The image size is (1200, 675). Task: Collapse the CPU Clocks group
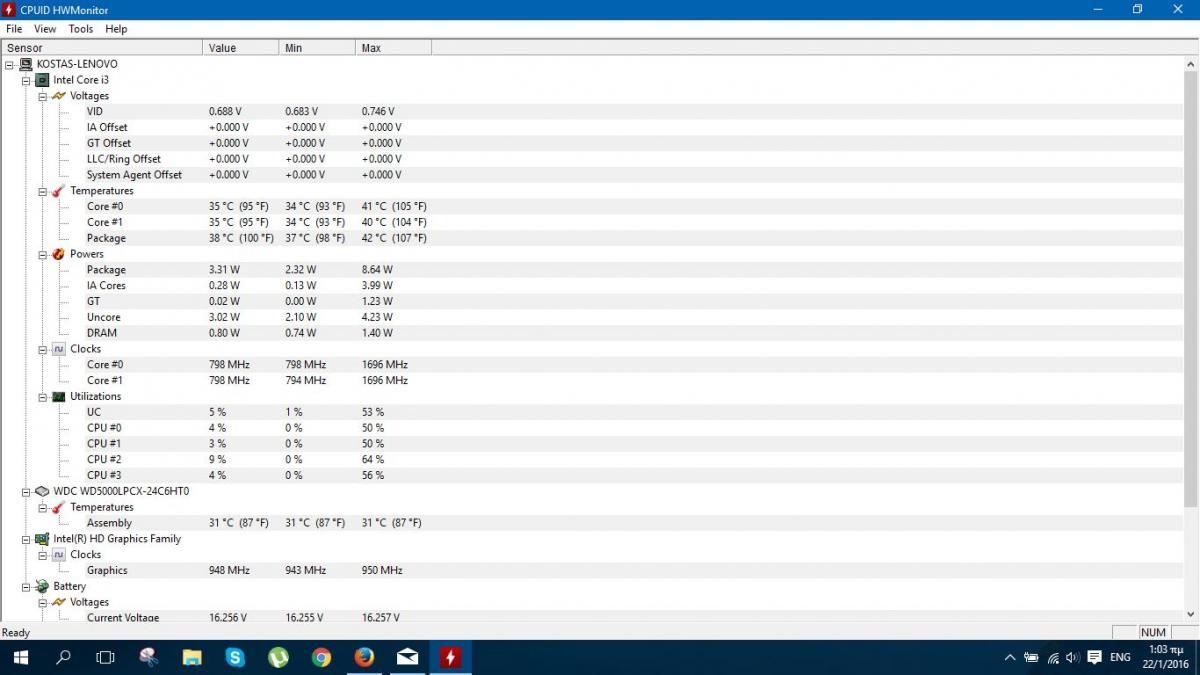[43, 349]
